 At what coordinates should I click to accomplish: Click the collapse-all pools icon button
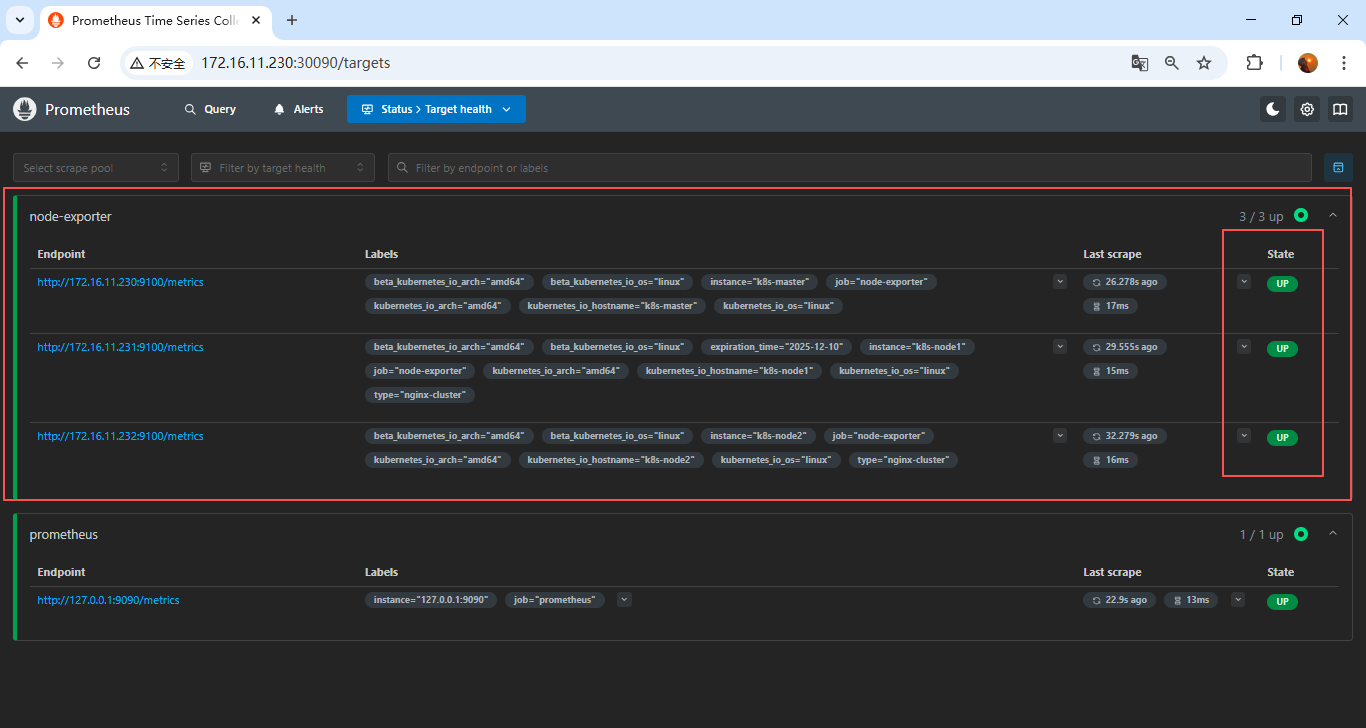coord(1338,168)
